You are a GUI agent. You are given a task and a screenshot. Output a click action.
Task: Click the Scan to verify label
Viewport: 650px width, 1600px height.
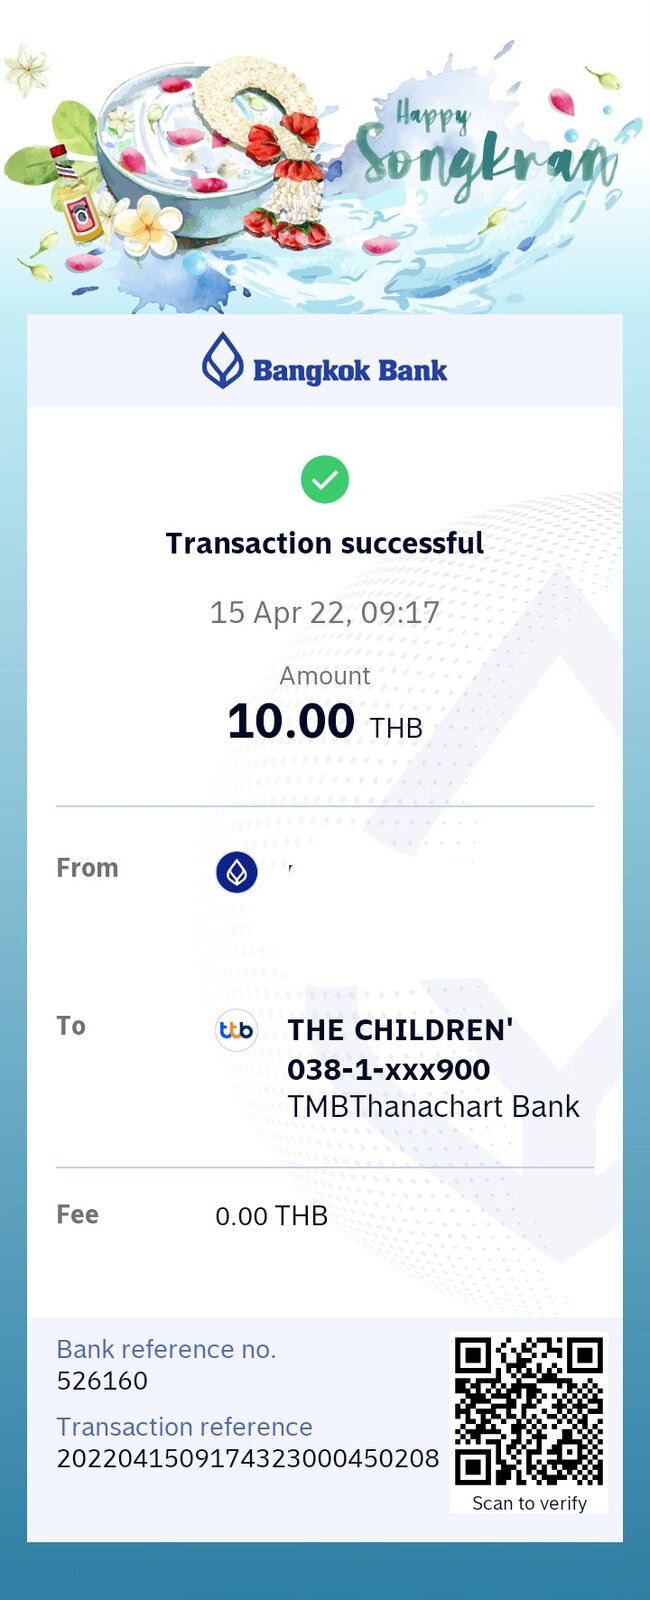point(529,1503)
